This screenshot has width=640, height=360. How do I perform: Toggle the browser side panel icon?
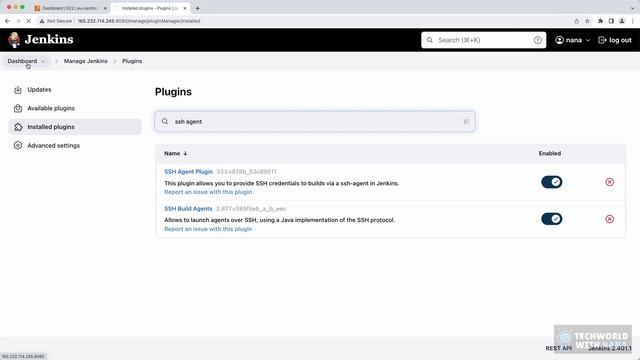pos(611,21)
